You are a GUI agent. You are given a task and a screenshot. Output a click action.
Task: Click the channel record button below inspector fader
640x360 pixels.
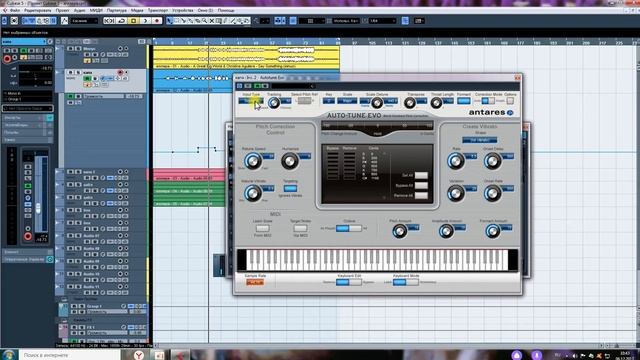point(28,236)
